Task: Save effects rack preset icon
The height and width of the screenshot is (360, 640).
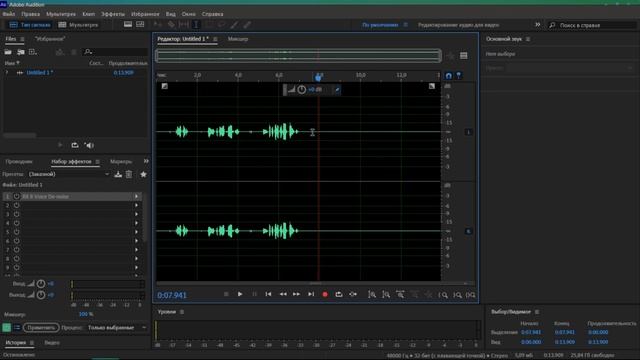Action: click(118, 174)
